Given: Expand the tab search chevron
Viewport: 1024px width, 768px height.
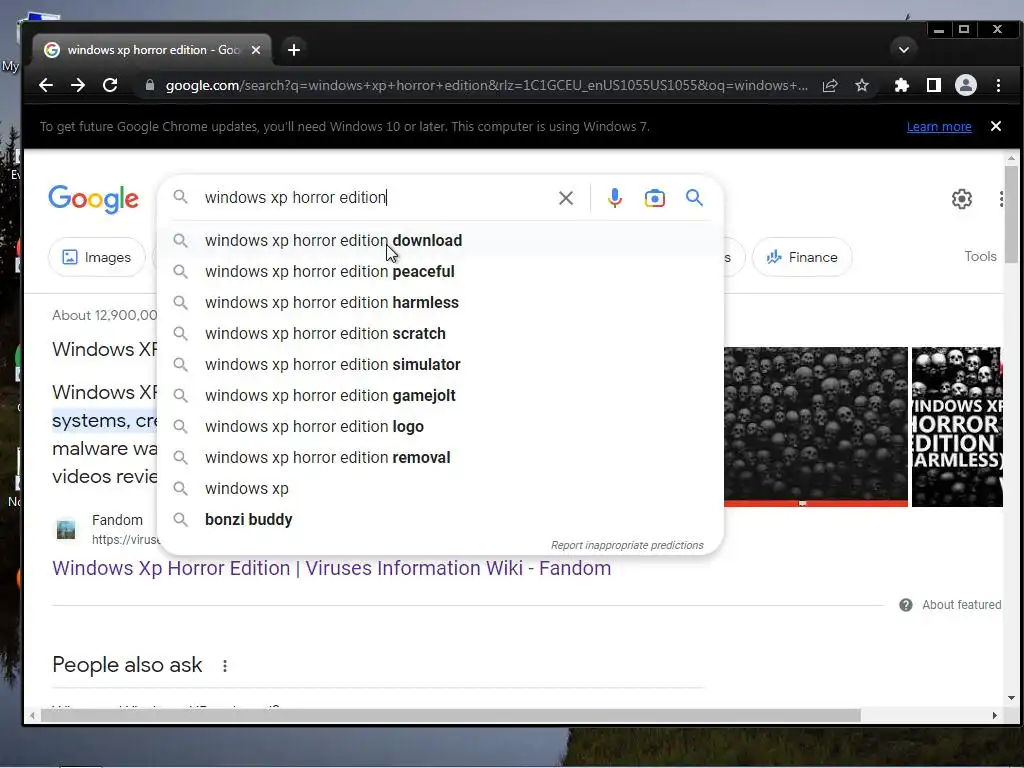Looking at the screenshot, I should pyautogui.click(x=904, y=50).
